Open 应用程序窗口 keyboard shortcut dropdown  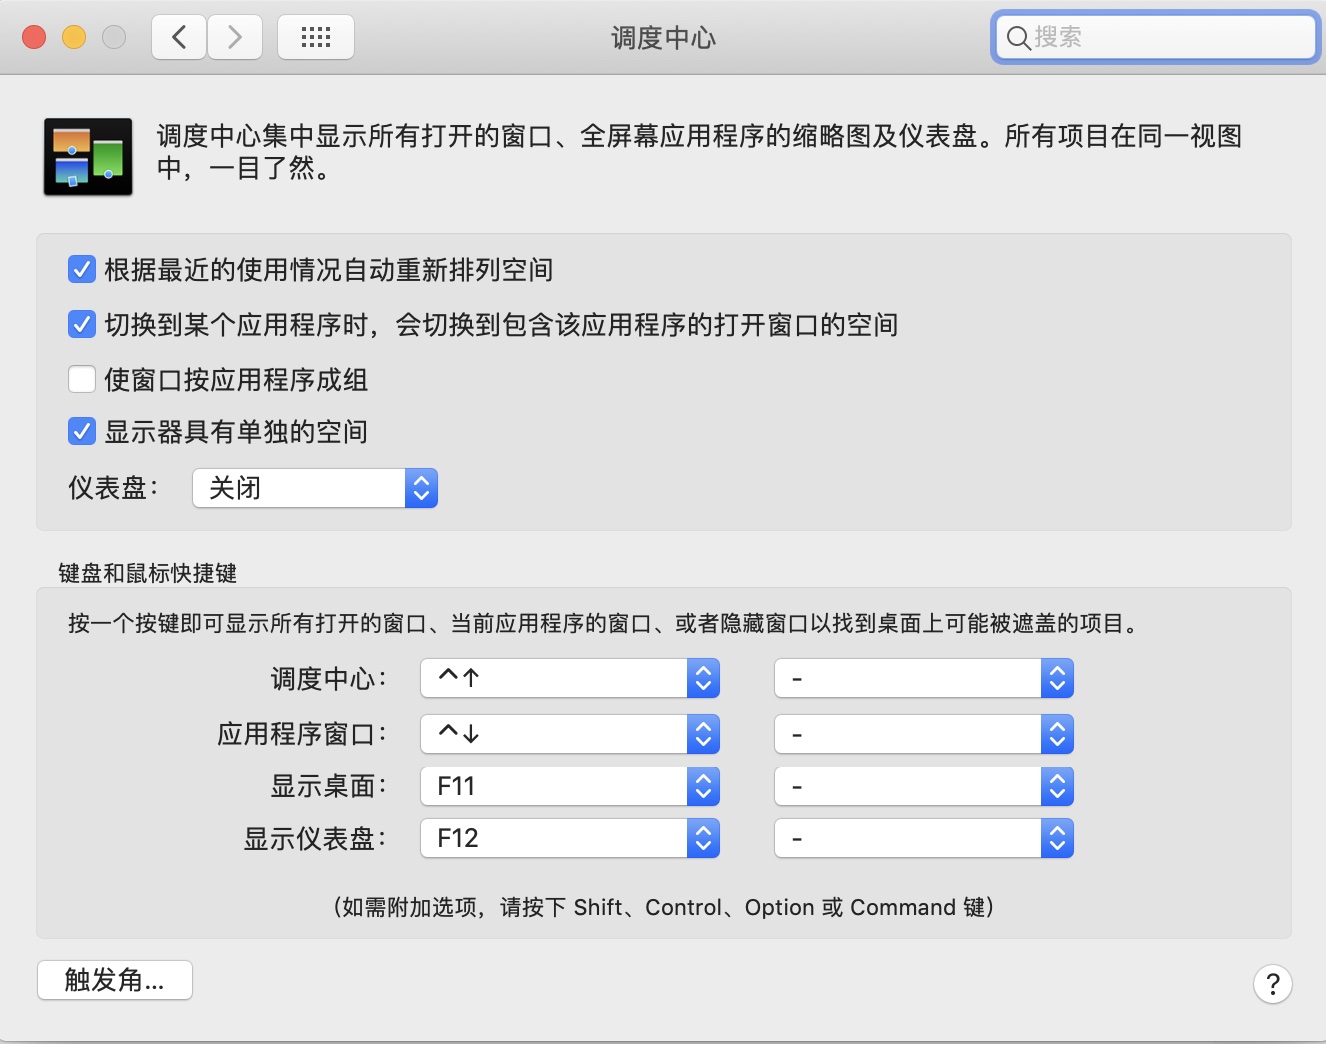pyautogui.click(x=570, y=734)
